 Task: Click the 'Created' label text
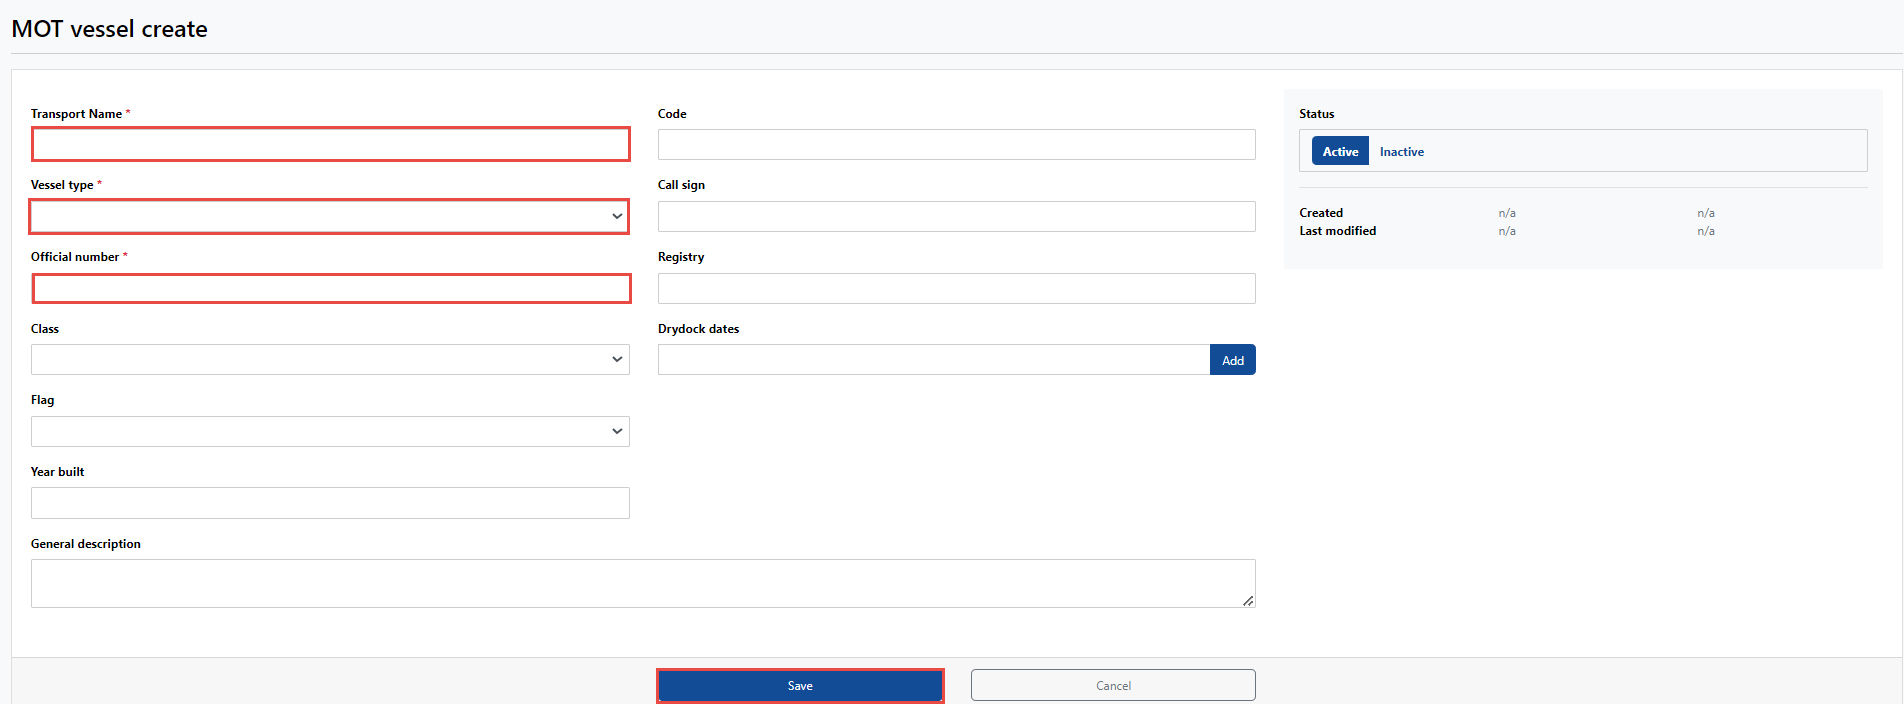point(1321,213)
